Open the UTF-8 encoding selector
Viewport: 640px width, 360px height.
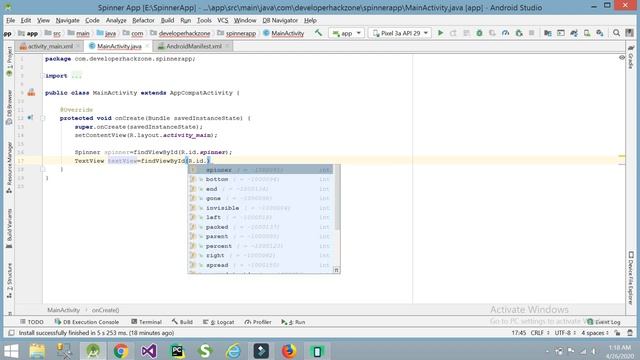click(x=564, y=333)
